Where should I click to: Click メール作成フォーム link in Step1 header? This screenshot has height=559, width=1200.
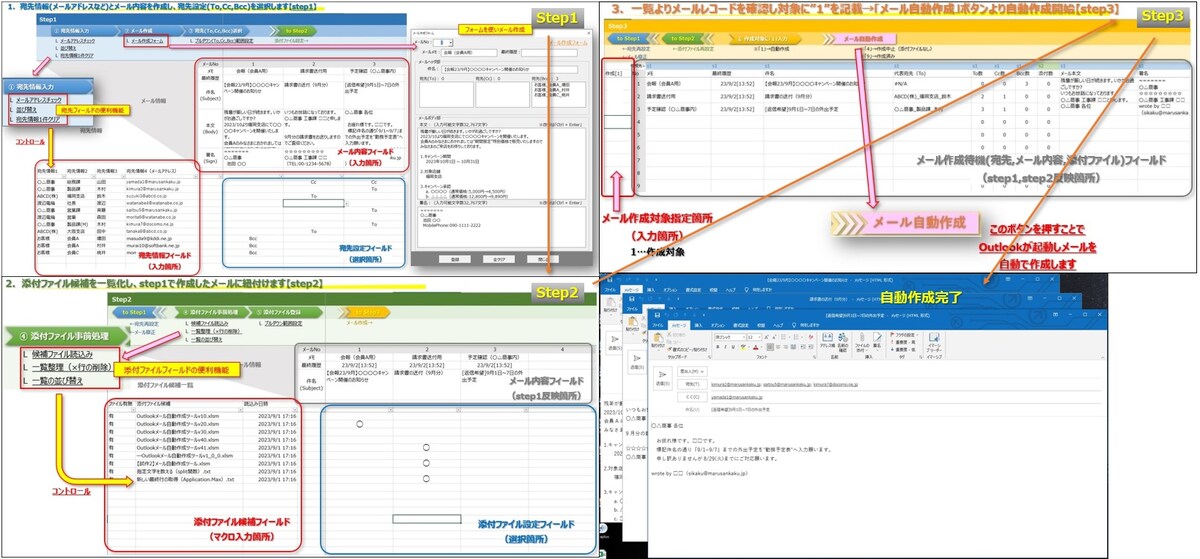(147, 41)
